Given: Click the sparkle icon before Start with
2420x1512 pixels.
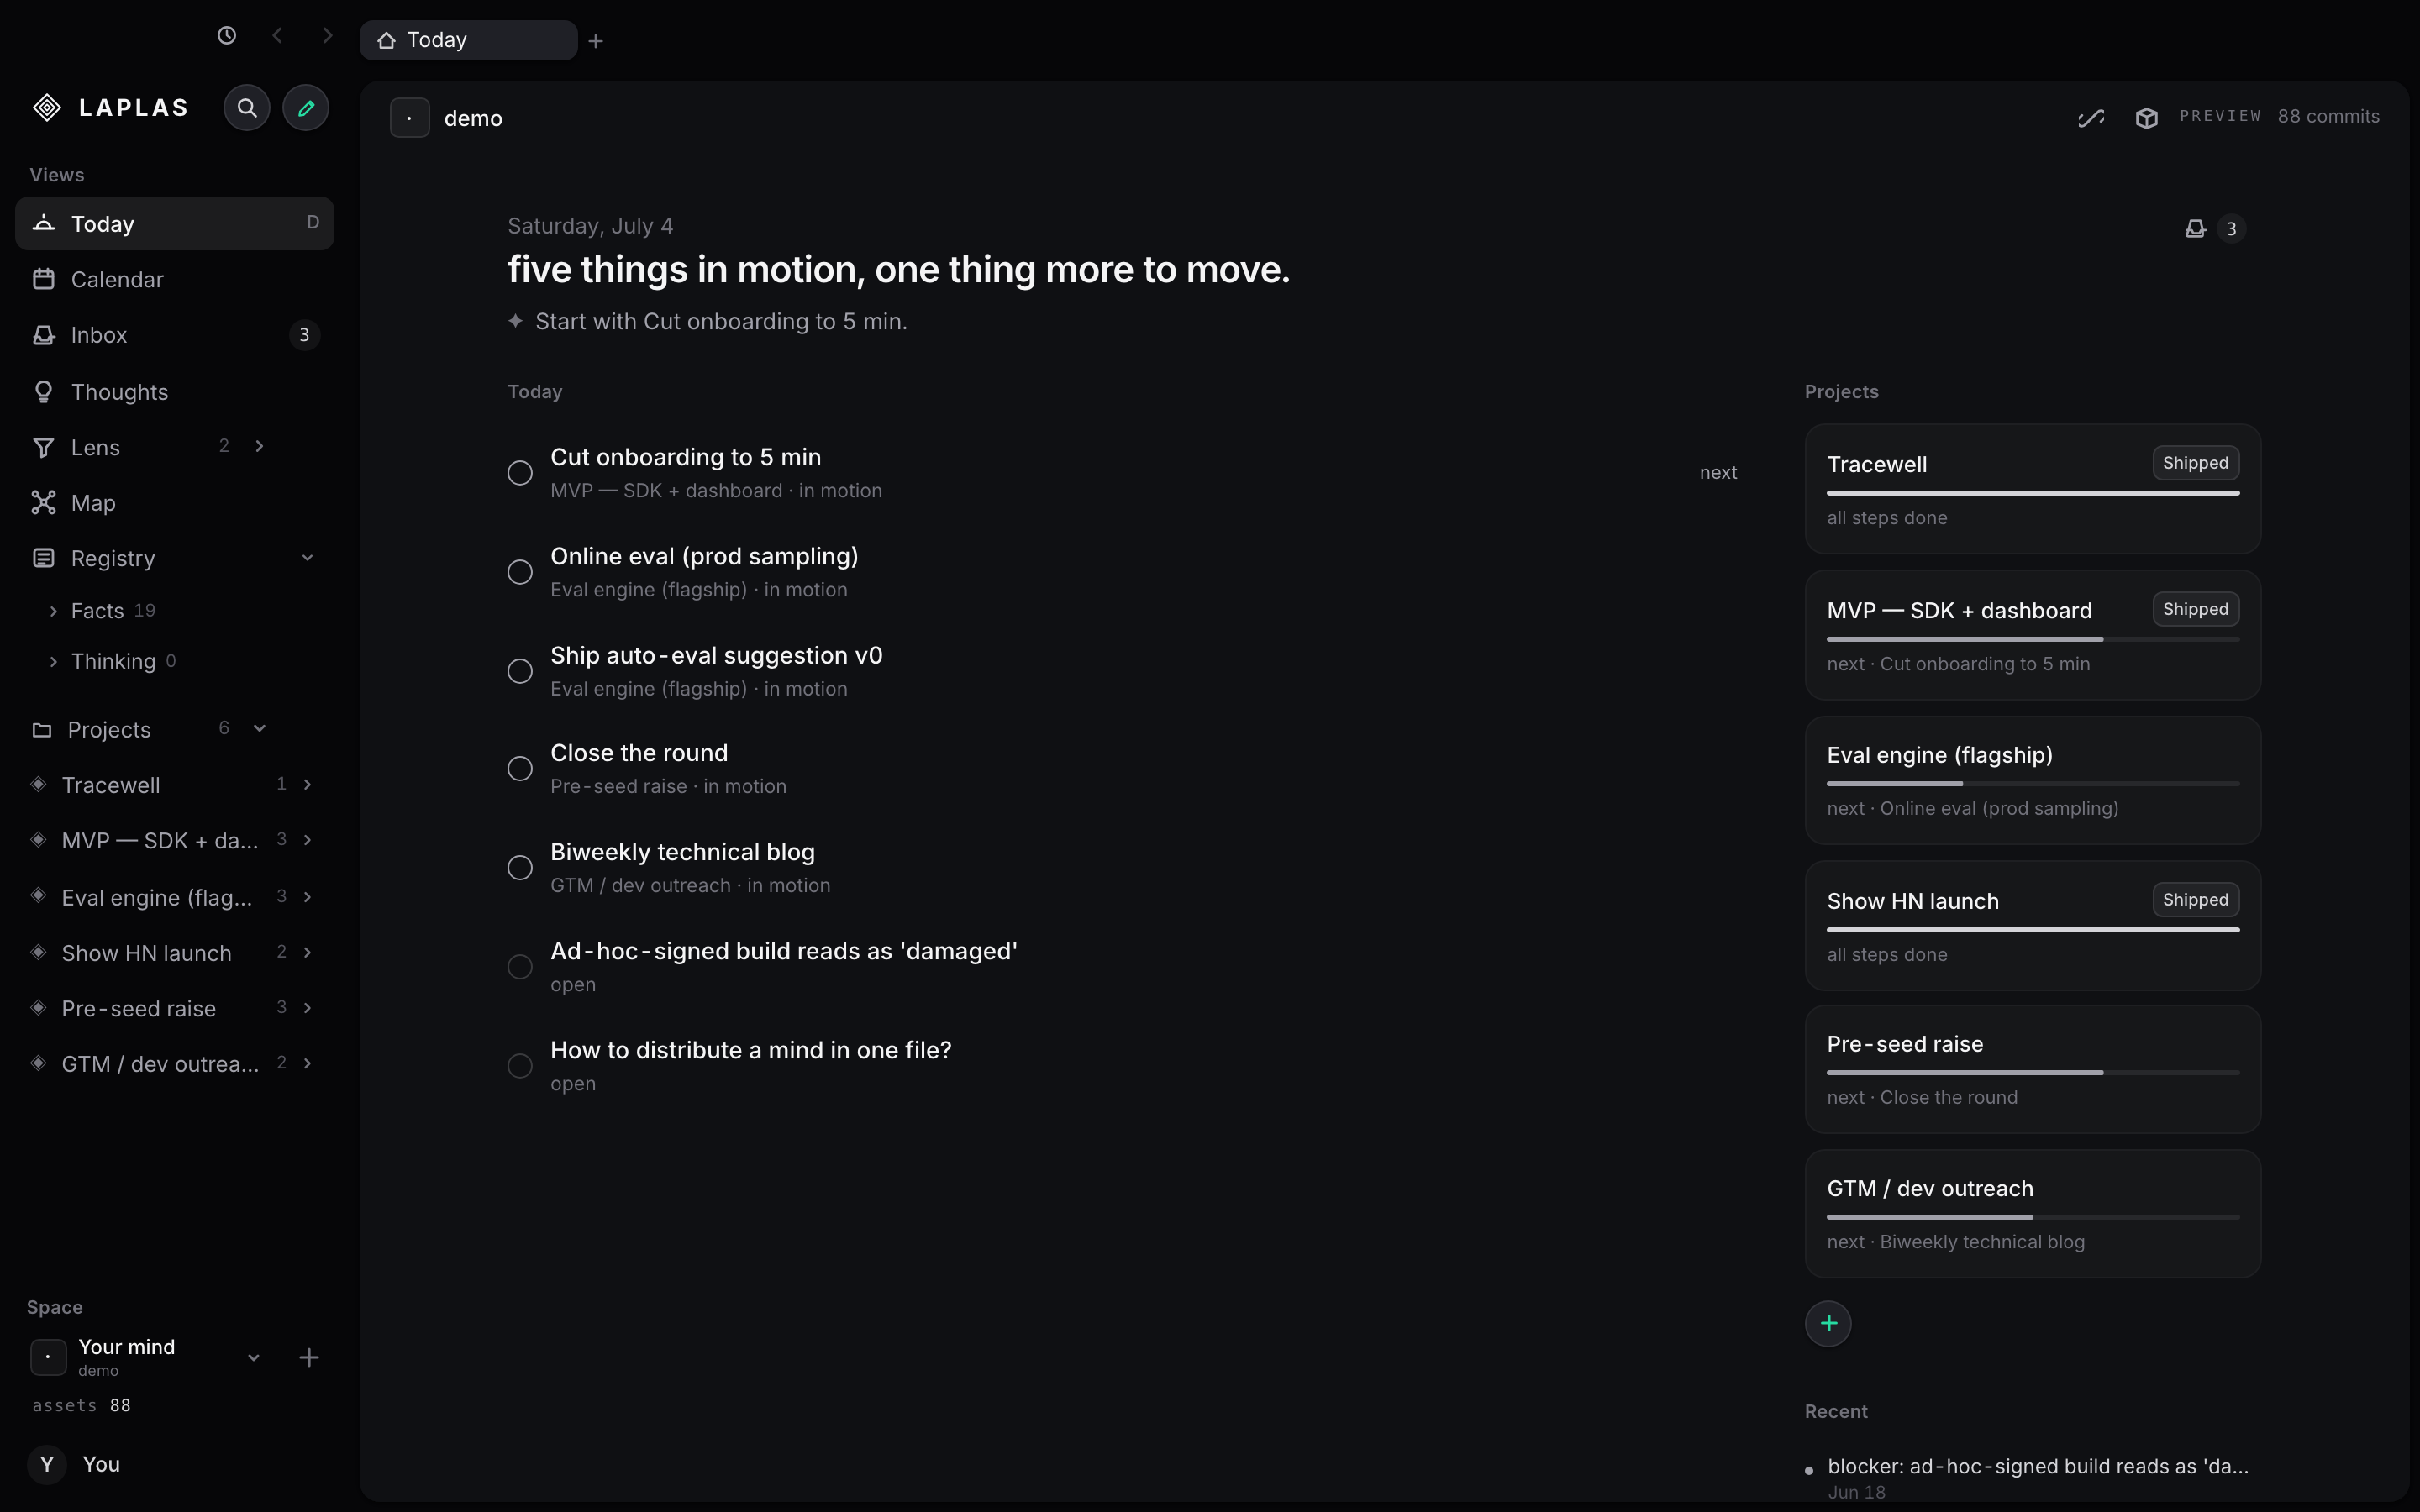Looking at the screenshot, I should pyautogui.click(x=515, y=321).
